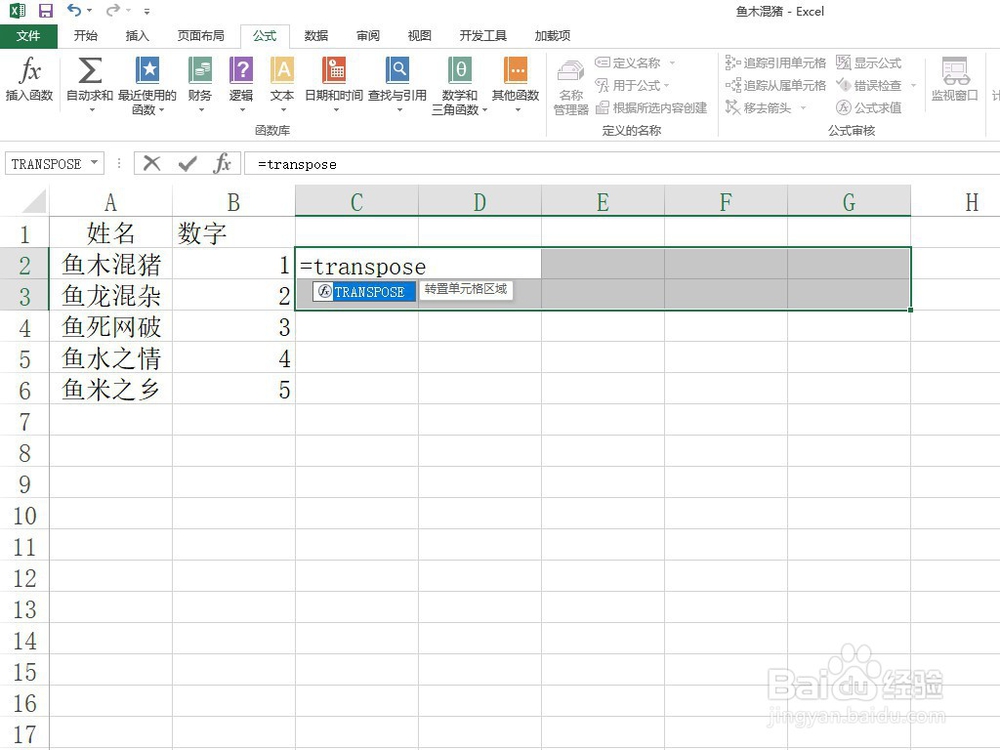Click Define Name (定义名称)
Image resolution: width=1000 pixels, height=750 pixels.
(x=628, y=62)
